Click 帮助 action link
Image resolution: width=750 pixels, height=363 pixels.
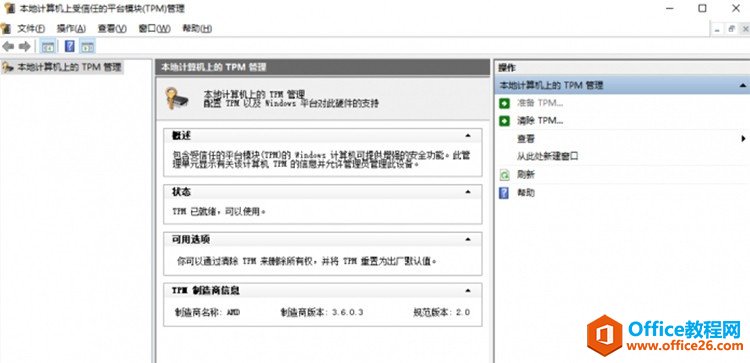point(526,193)
